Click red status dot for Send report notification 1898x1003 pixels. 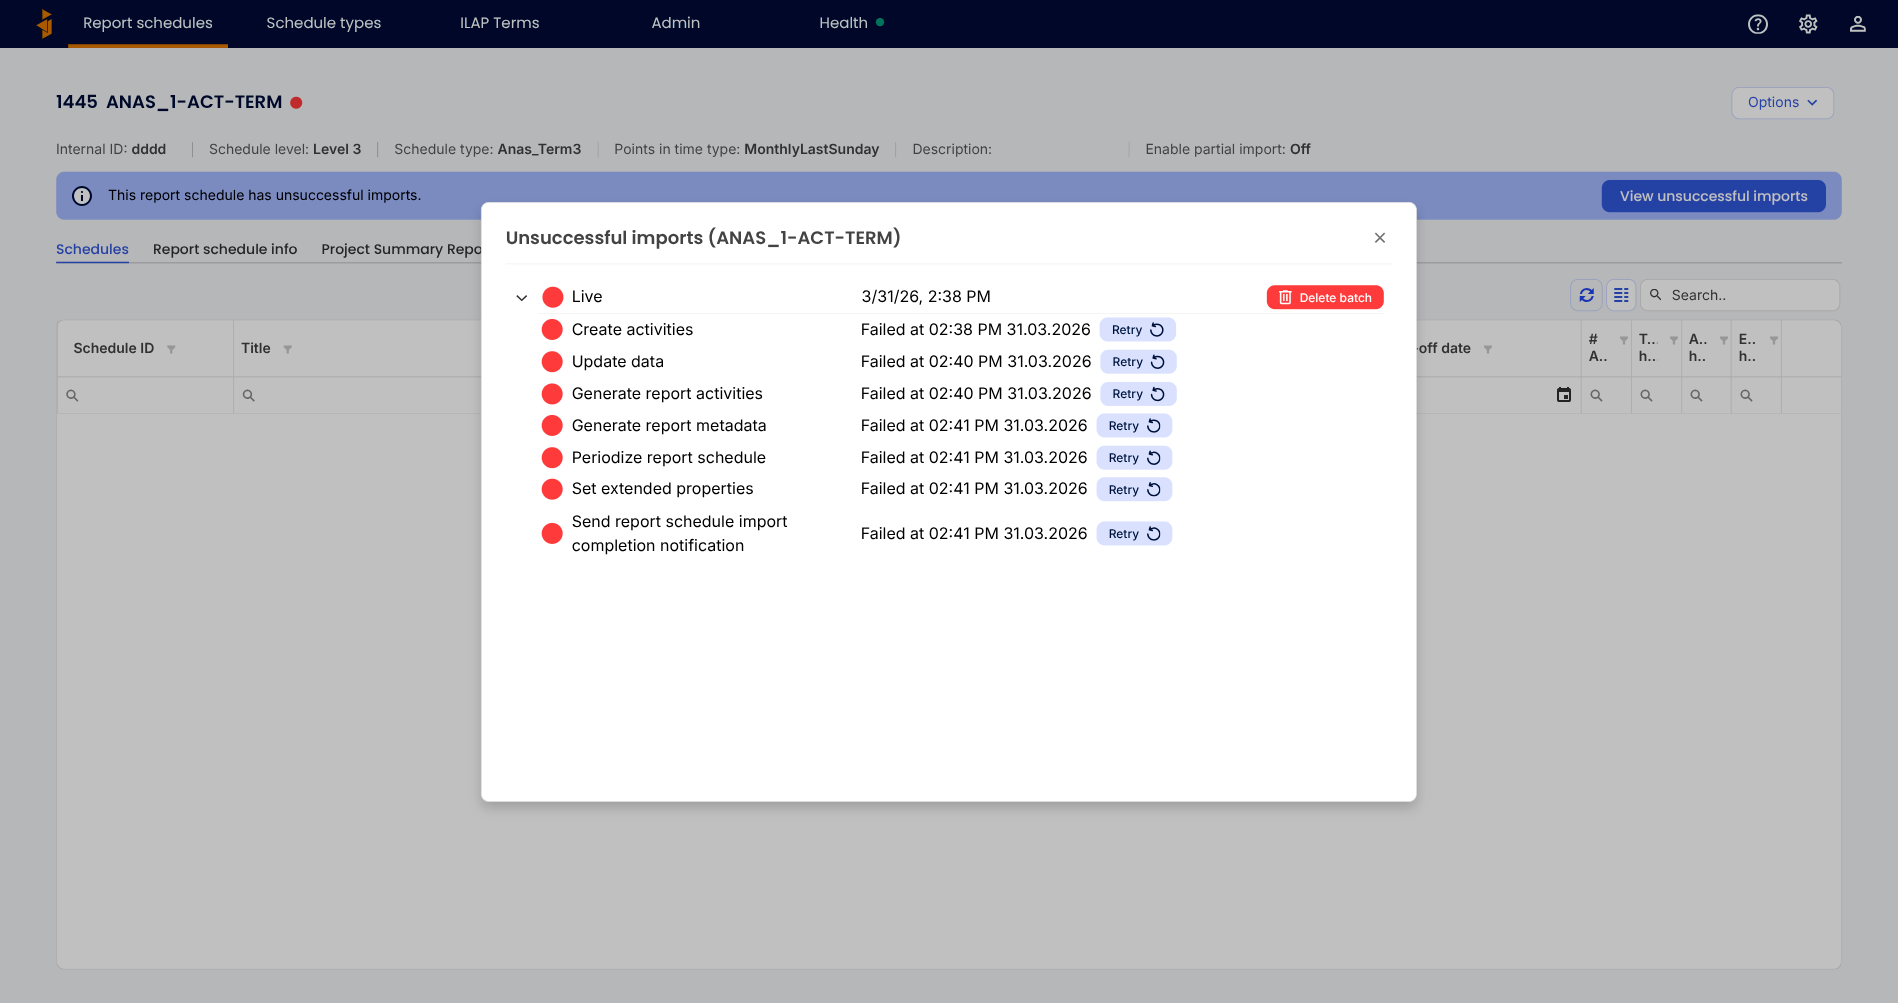click(552, 534)
